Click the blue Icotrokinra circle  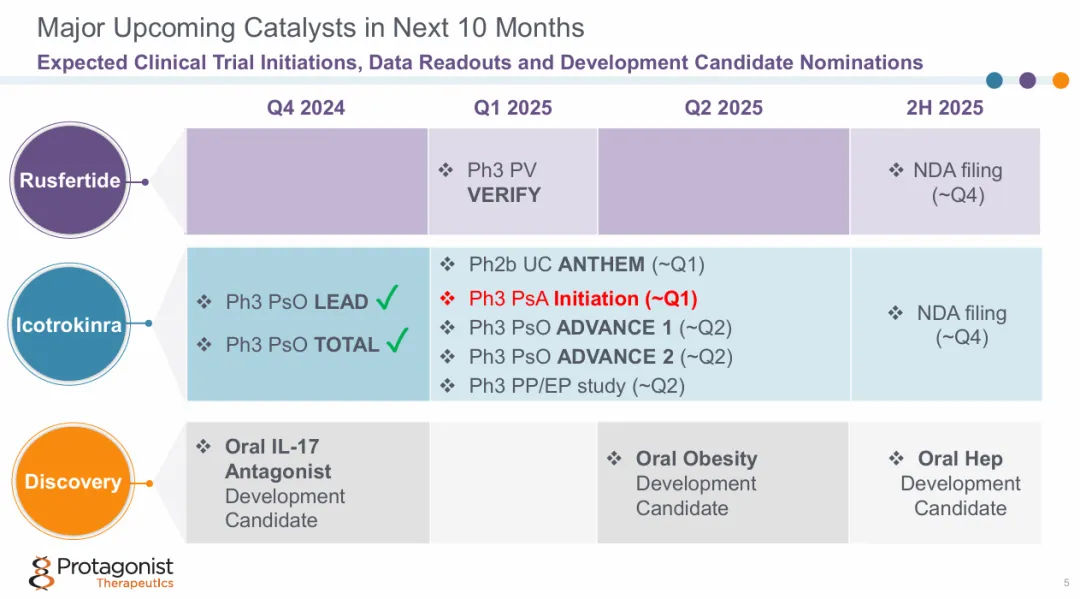[69, 325]
